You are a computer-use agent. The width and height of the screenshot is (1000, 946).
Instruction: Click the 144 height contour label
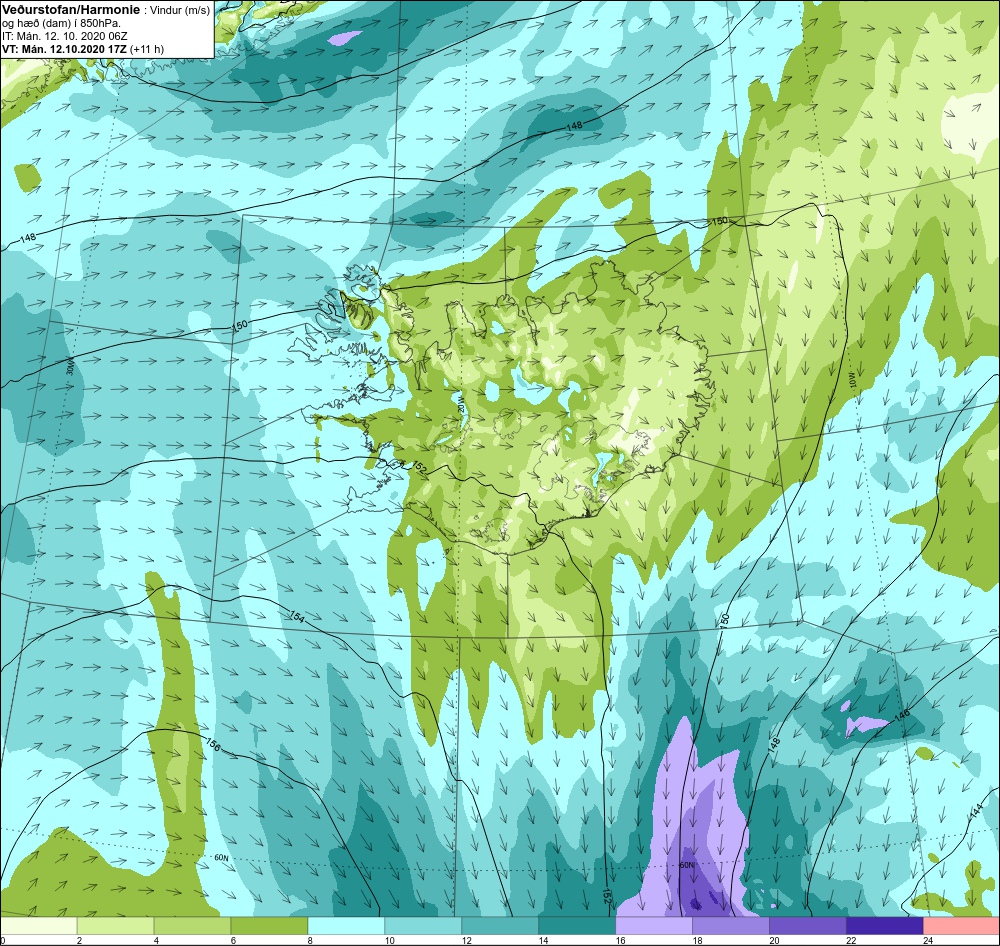point(975,811)
